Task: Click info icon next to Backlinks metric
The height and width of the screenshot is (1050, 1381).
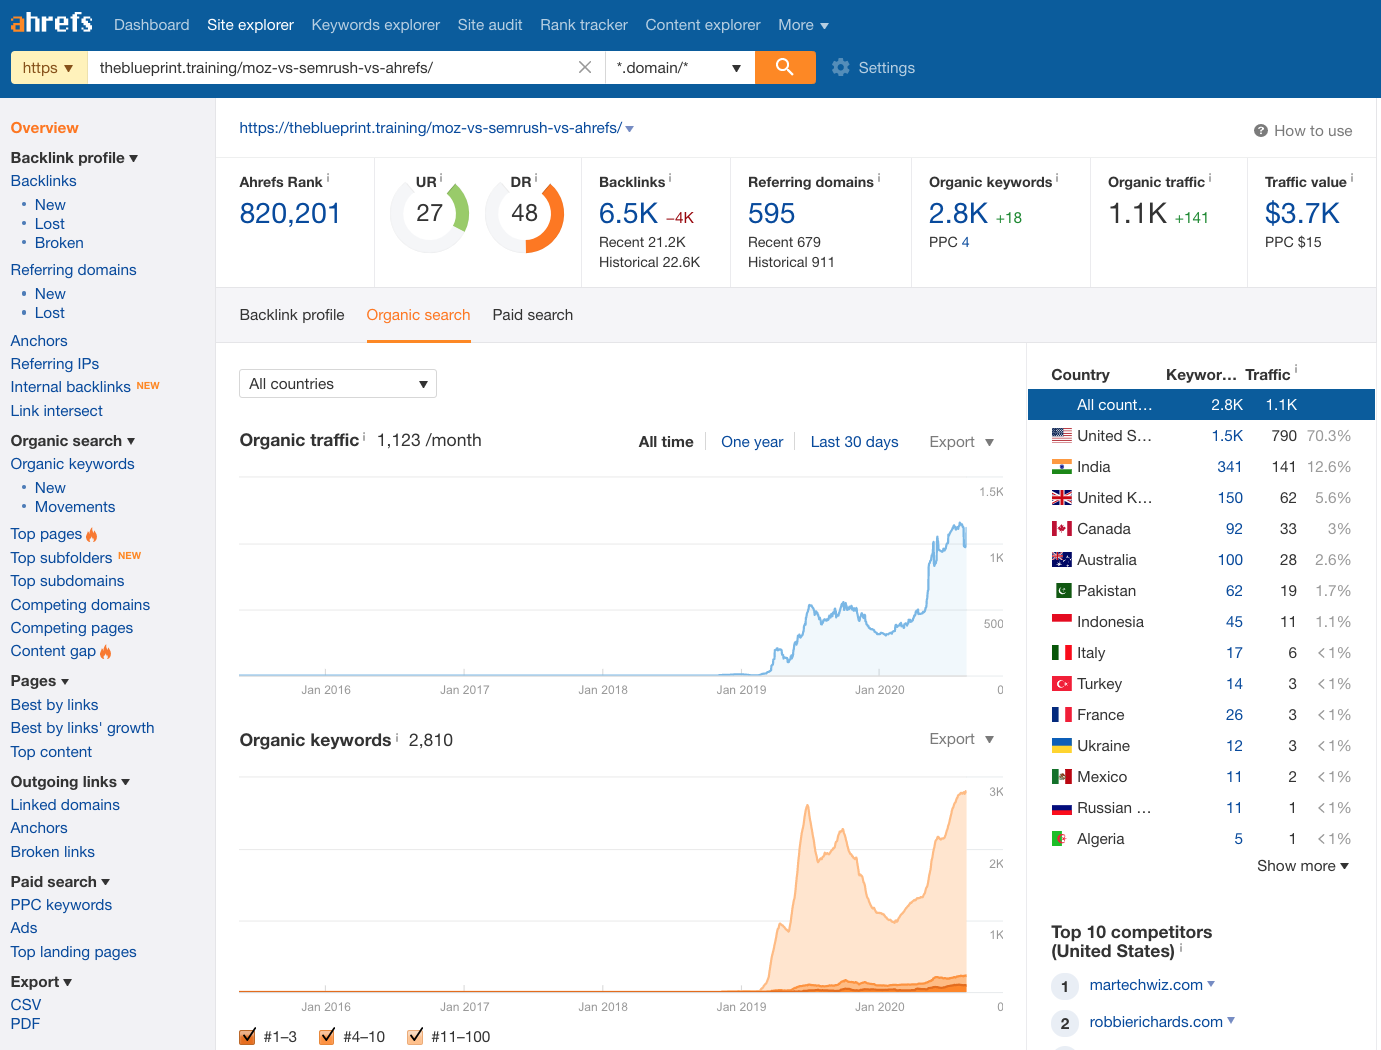Action: pyautogui.click(x=670, y=178)
